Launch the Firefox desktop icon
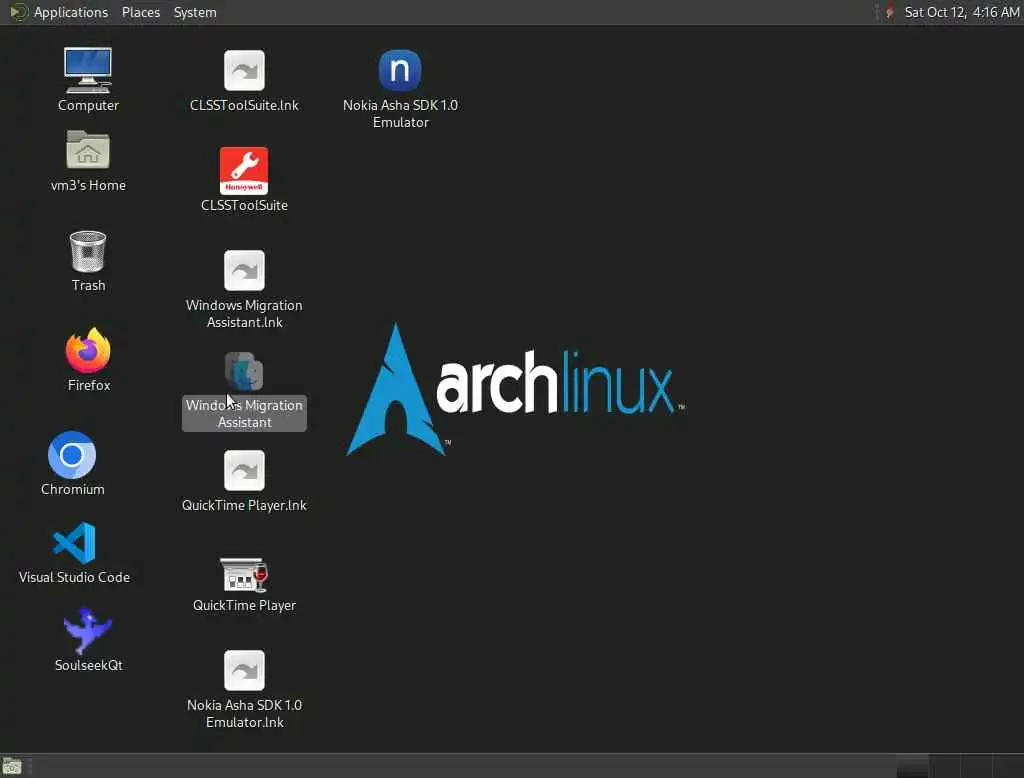Screen dimensions: 1024x778 (88, 350)
